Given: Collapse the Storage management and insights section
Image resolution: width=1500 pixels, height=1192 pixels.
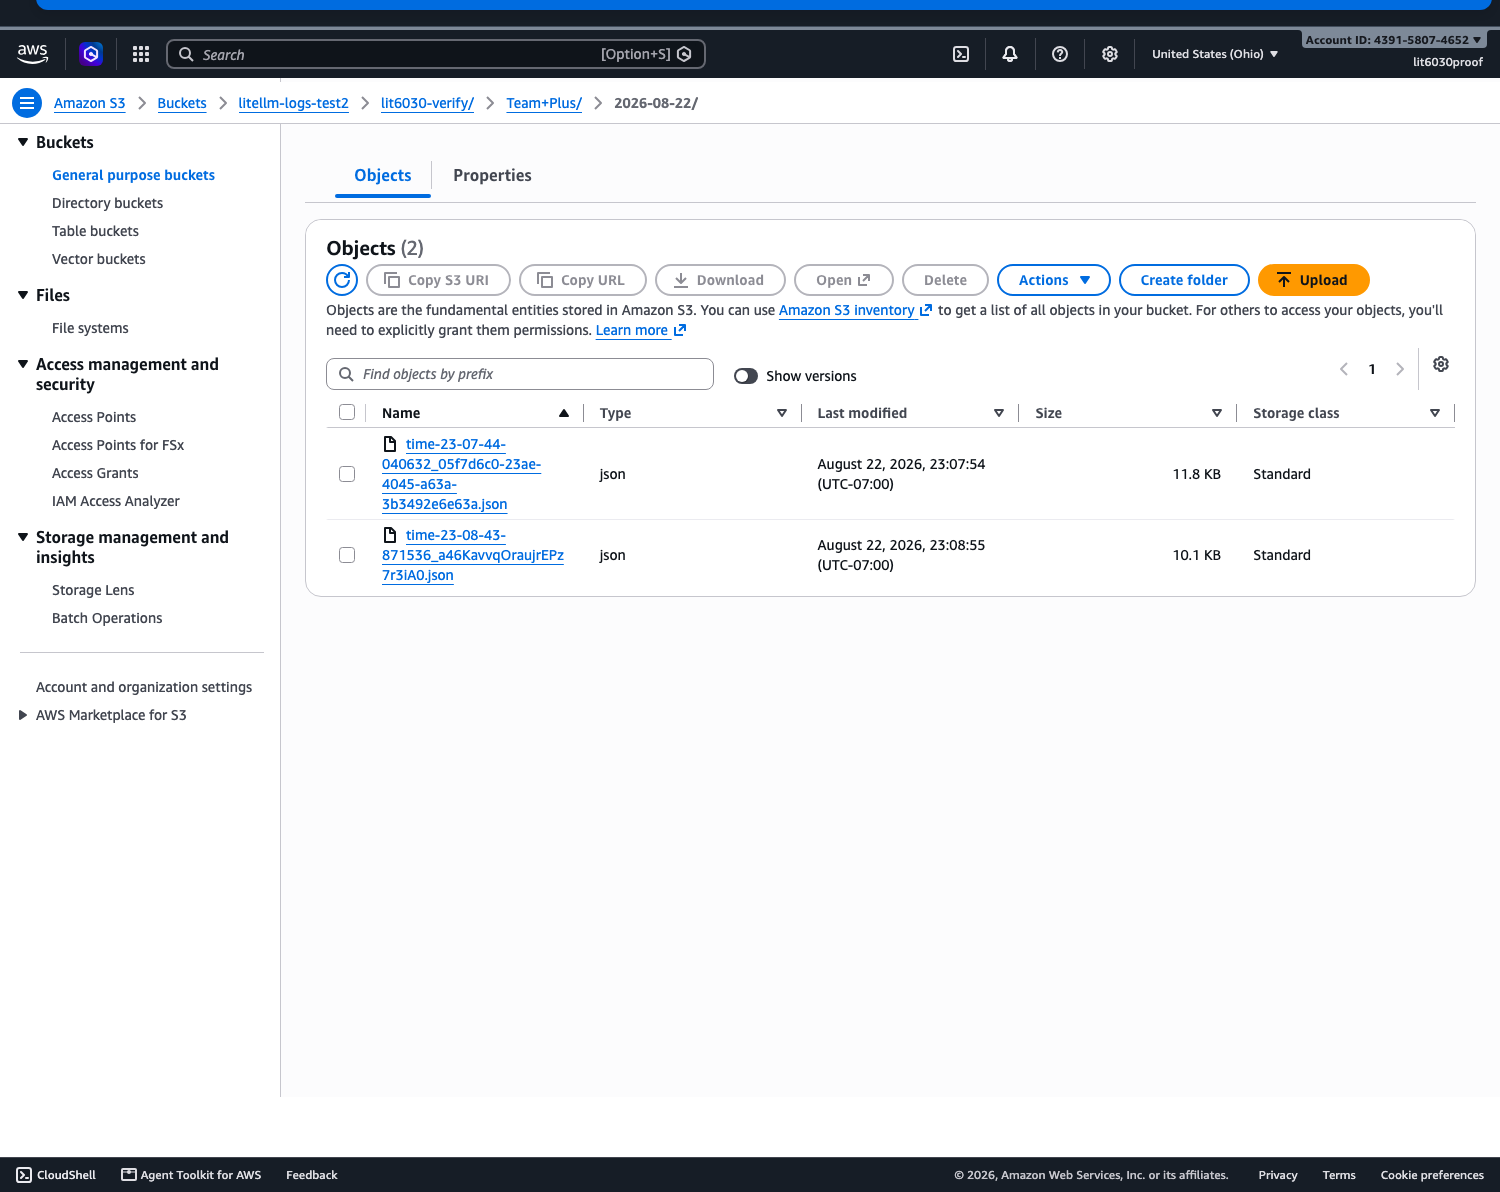Looking at the screenshot, I should 23,537.
